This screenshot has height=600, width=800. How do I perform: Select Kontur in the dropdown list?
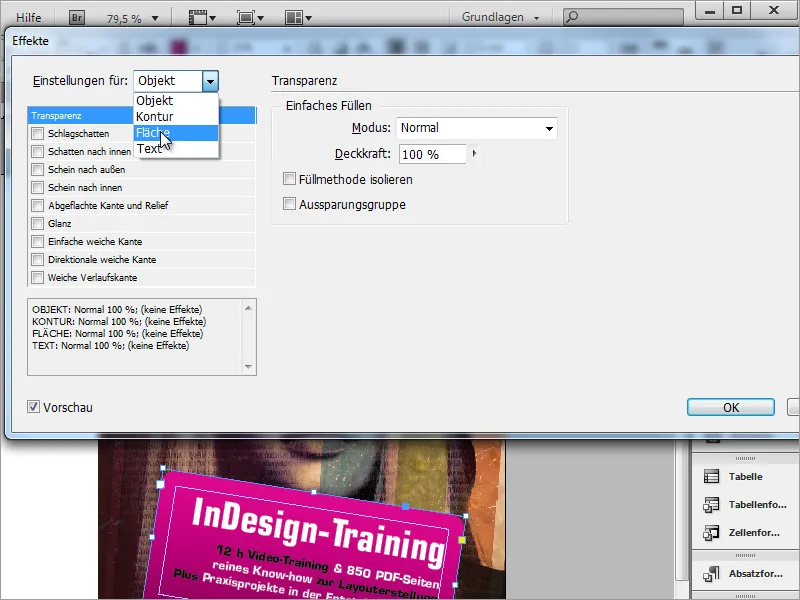[176, 117]
